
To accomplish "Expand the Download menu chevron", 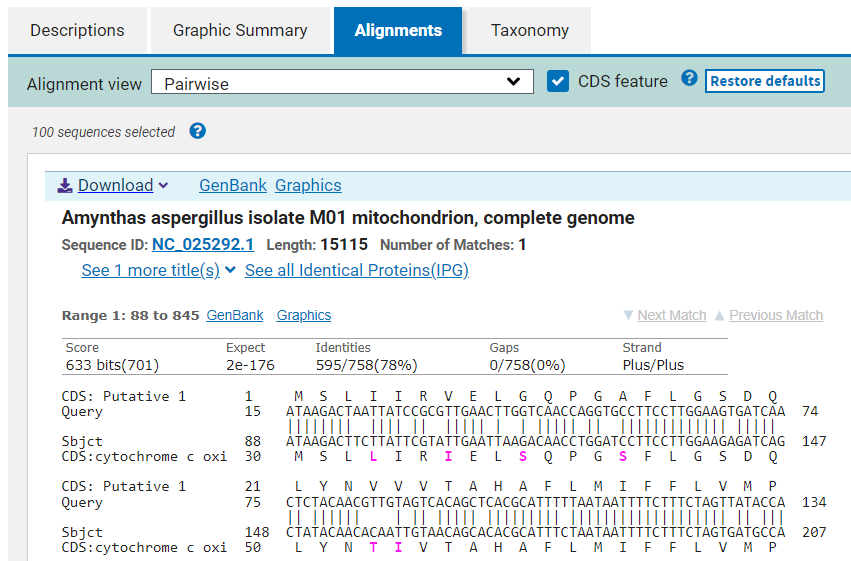I will click(x=164, y=186).
